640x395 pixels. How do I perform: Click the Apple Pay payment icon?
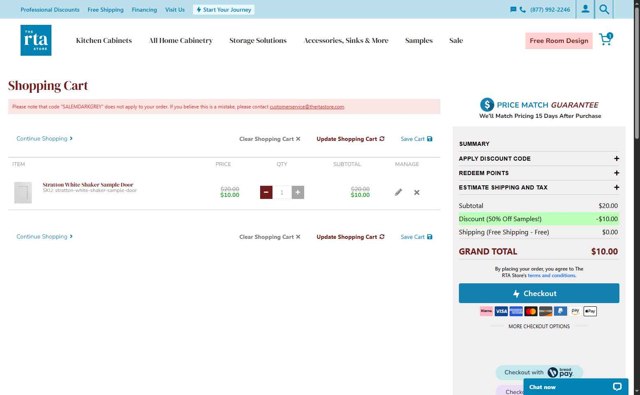[x=590, y=311]
